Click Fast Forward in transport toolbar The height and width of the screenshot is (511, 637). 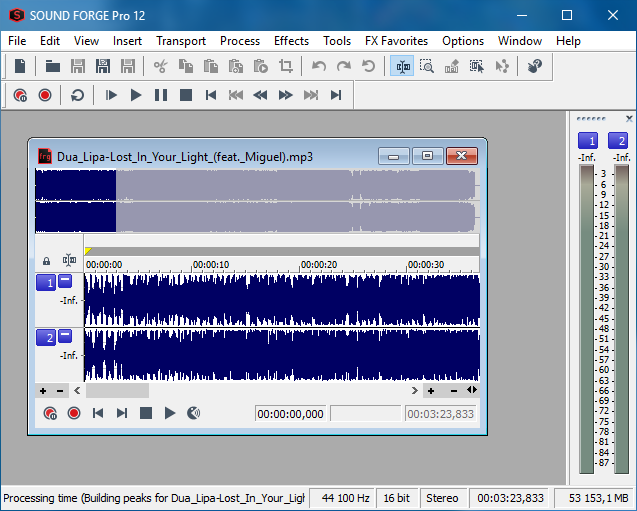pos(286,95)
